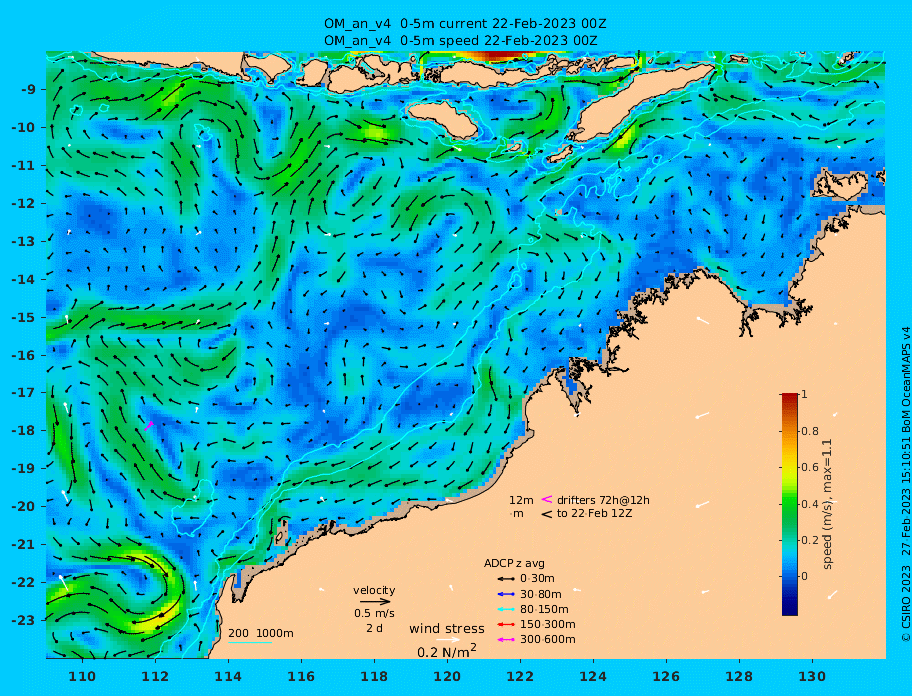Screen dimensions: 912x696
Task: Click the longitude axis label '110'
Action: pyautogui.click(x=82, y=676)
